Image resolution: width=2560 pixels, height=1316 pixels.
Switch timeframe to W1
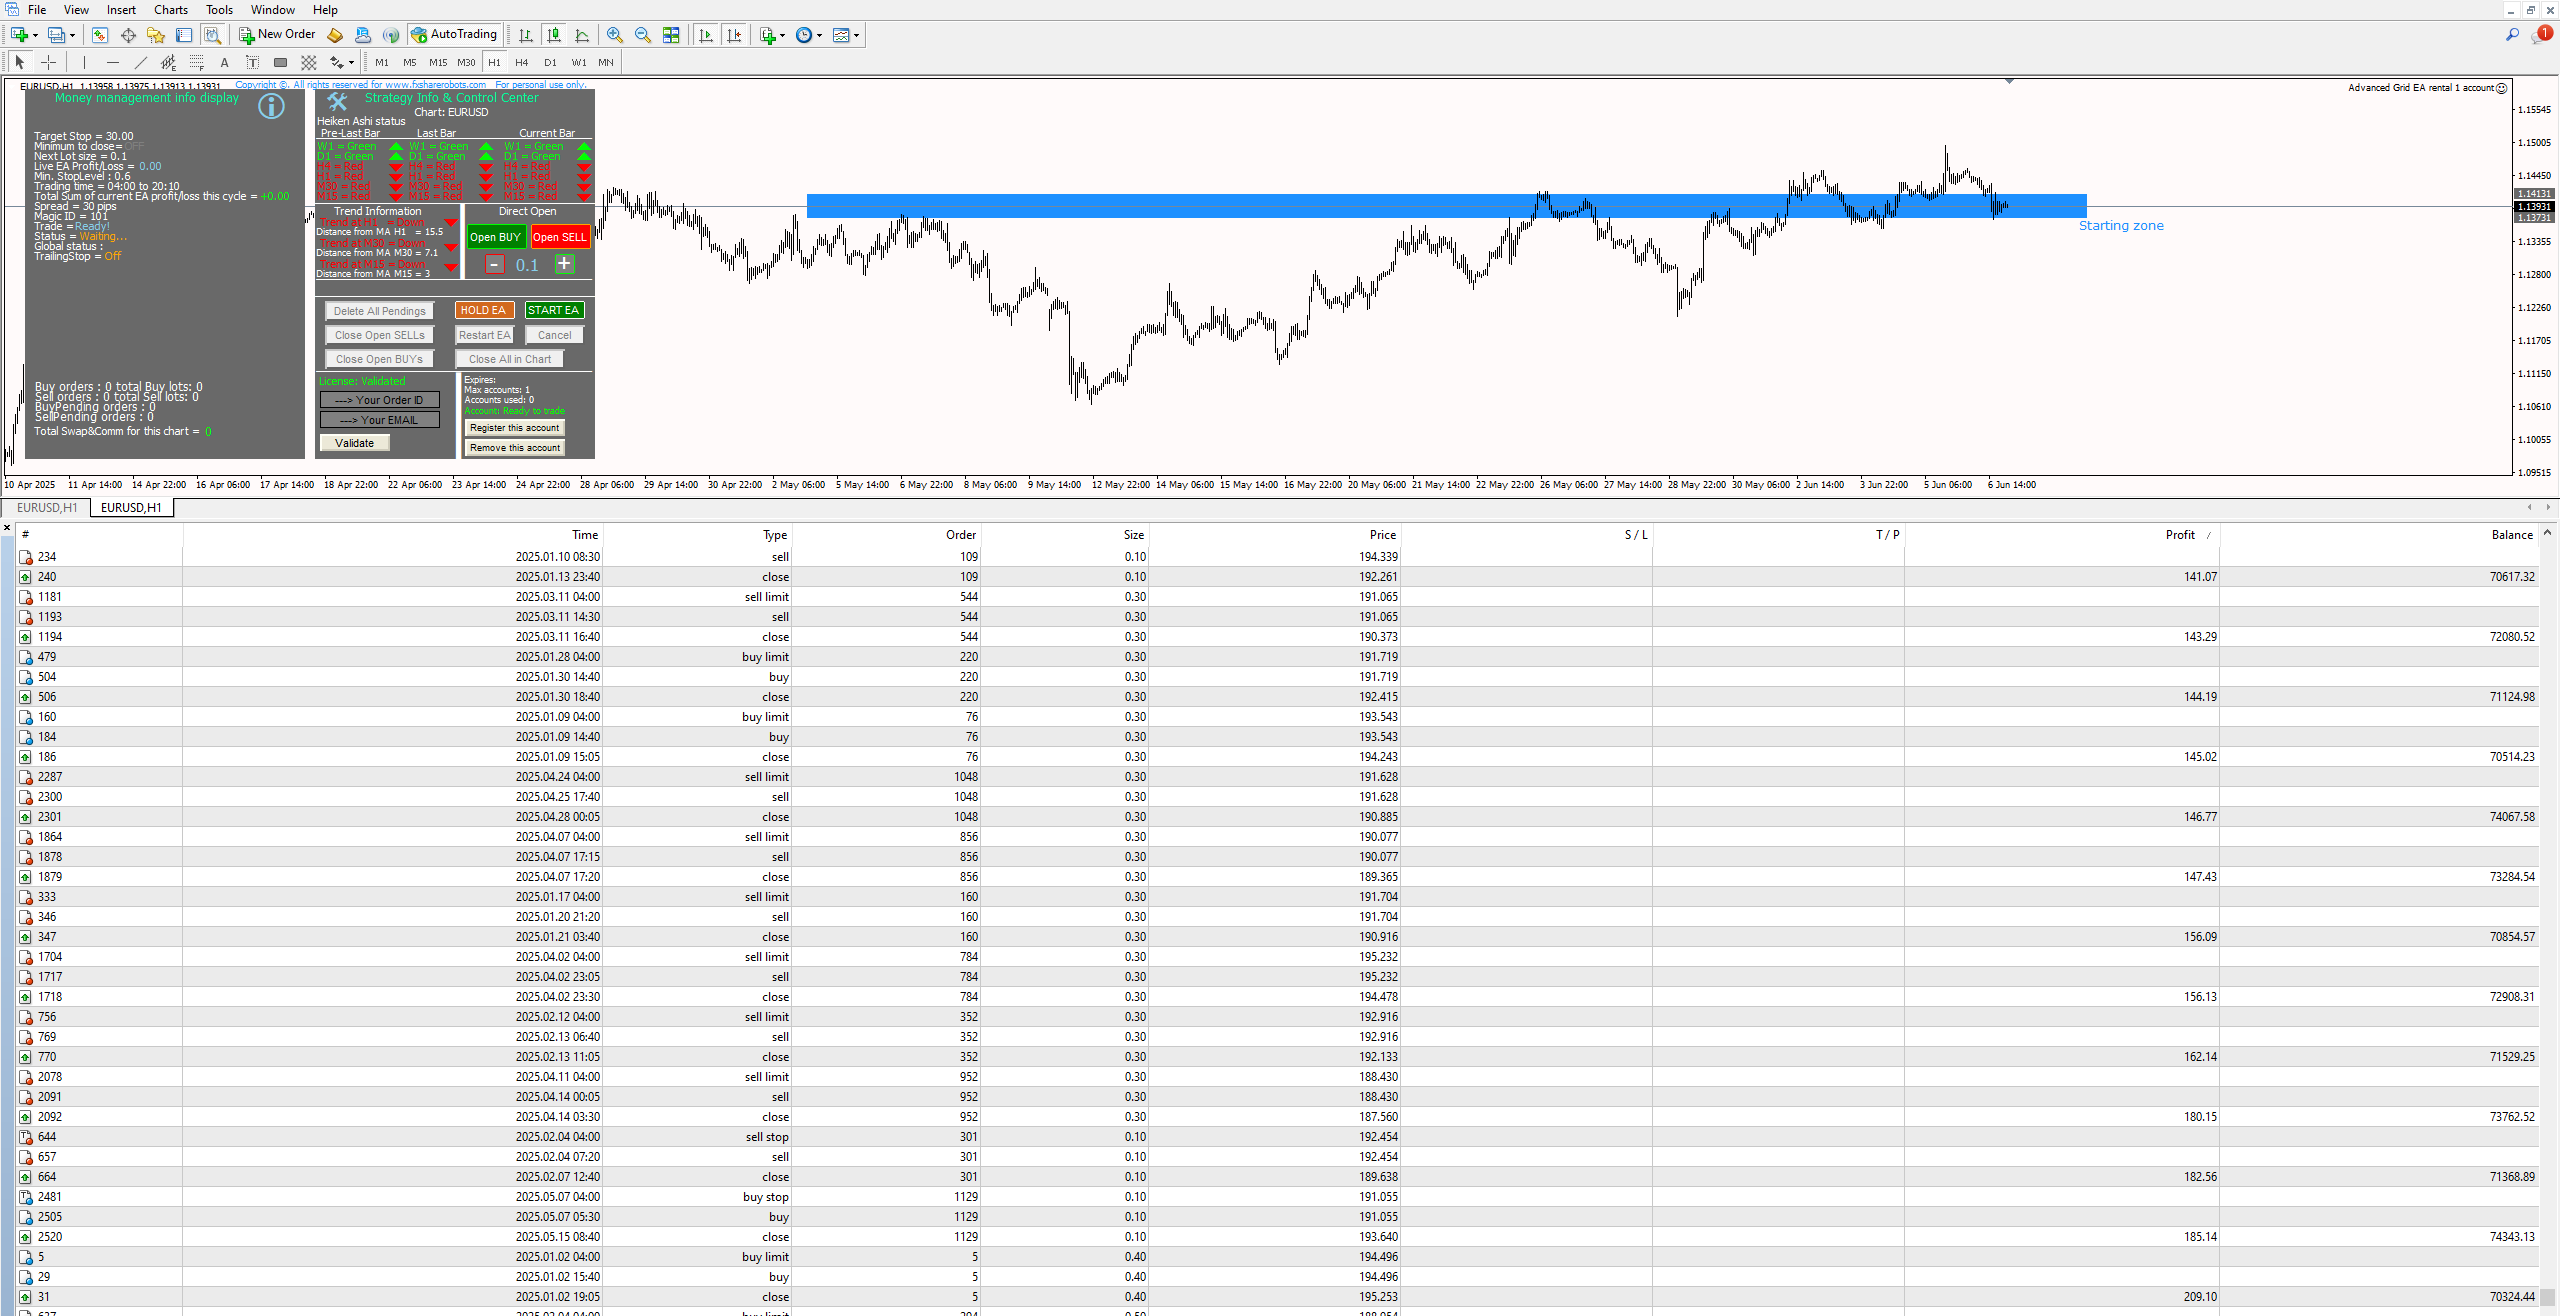point(578,62)
